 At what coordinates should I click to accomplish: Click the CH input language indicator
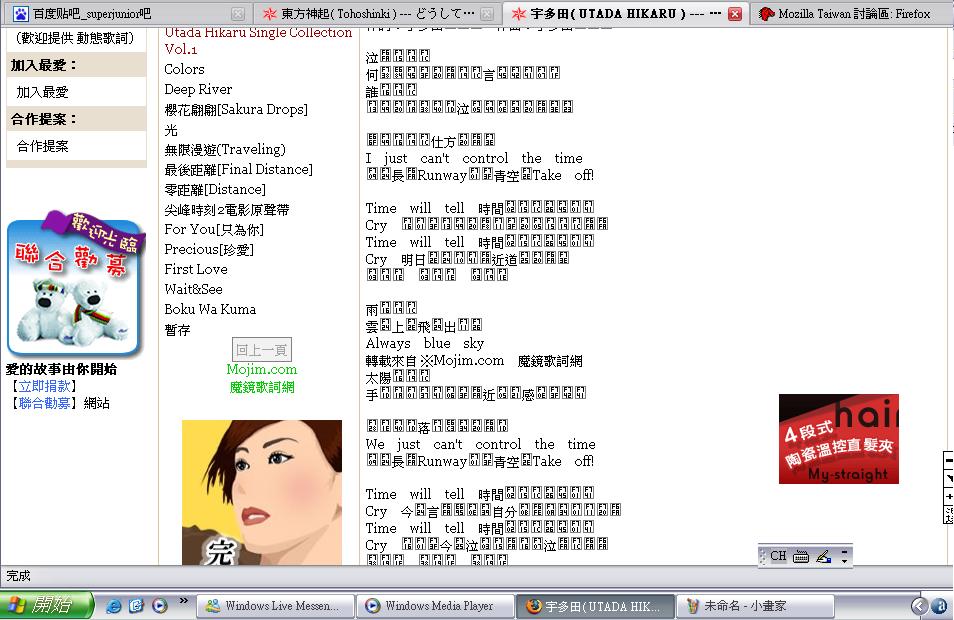pyautogui.click(x=778, y=556)
